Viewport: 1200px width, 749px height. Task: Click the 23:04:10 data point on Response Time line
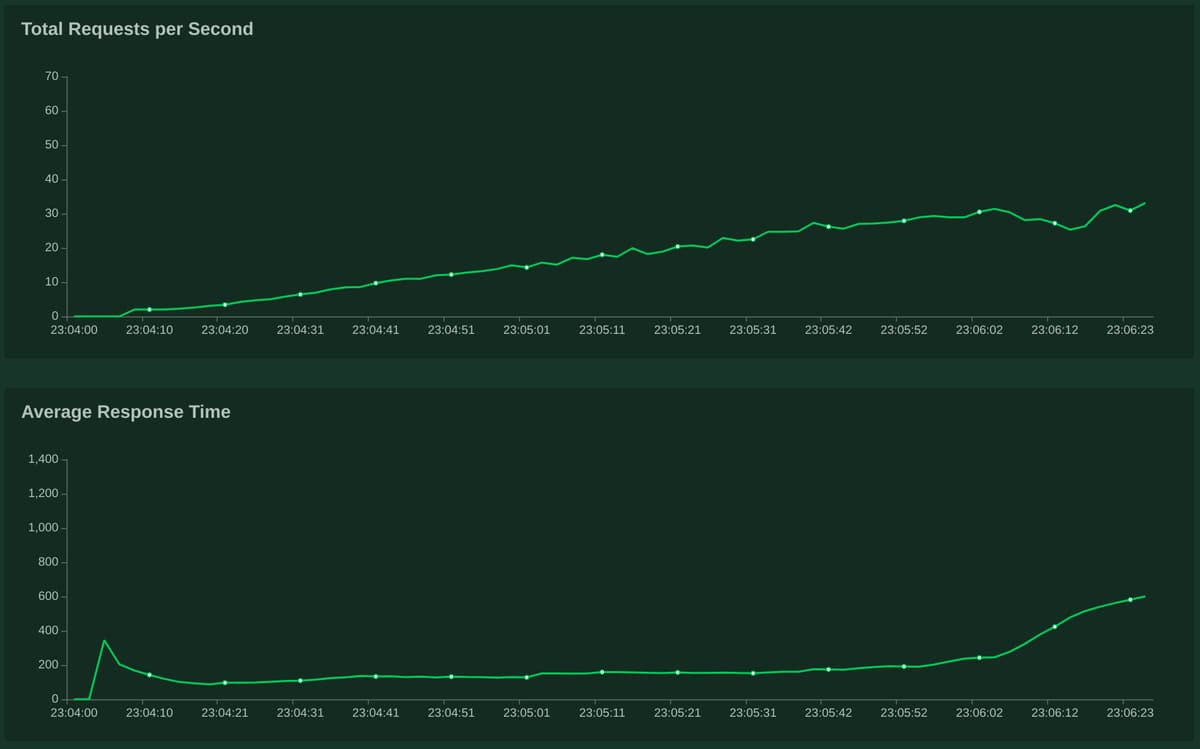(x=150, y=675)
